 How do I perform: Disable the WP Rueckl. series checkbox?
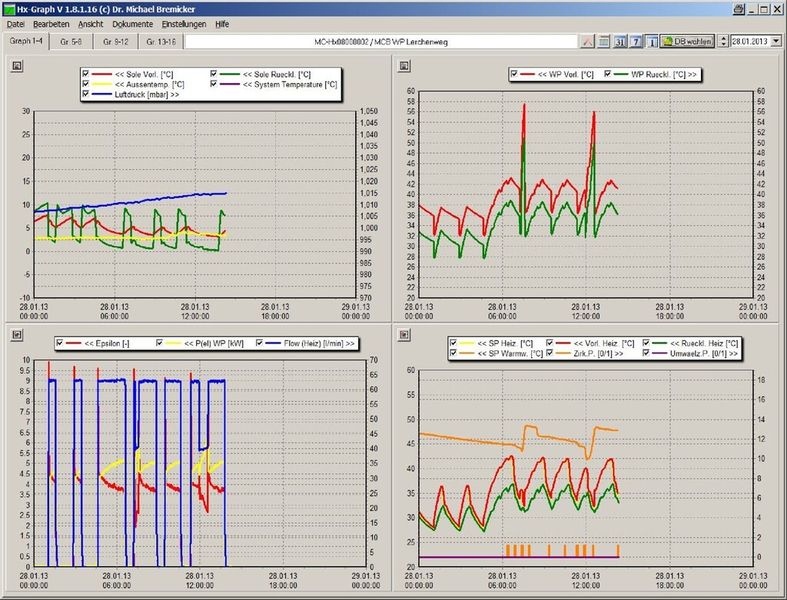point(606,74)
